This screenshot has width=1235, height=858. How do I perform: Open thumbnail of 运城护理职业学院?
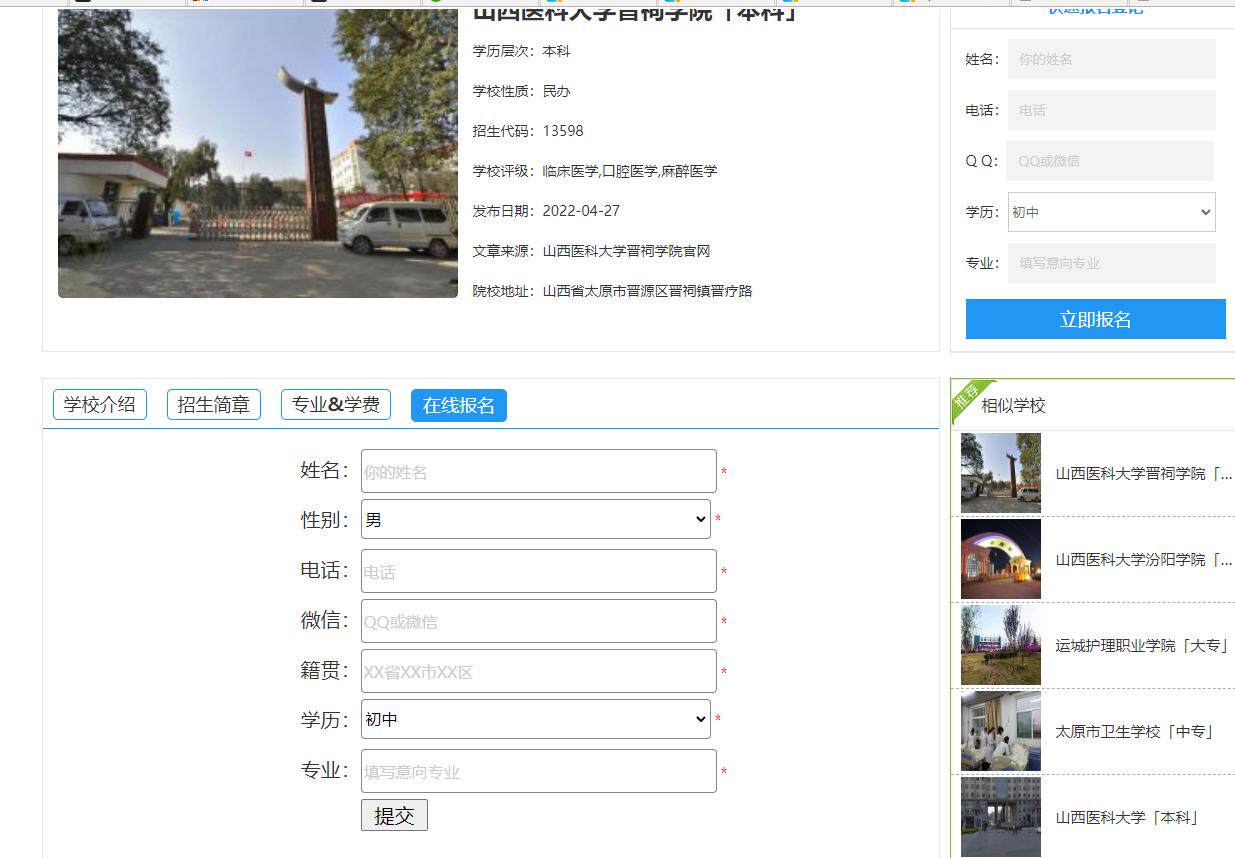pos(1001,645)
